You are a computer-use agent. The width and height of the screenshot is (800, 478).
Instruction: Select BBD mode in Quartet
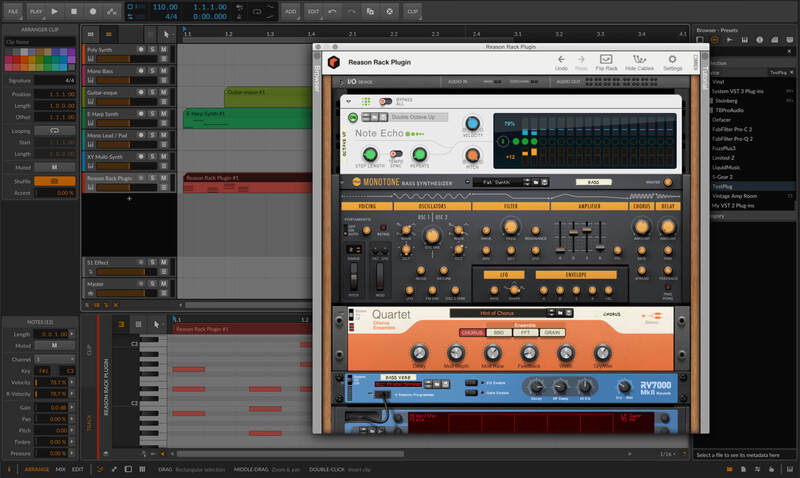point(498,333)
